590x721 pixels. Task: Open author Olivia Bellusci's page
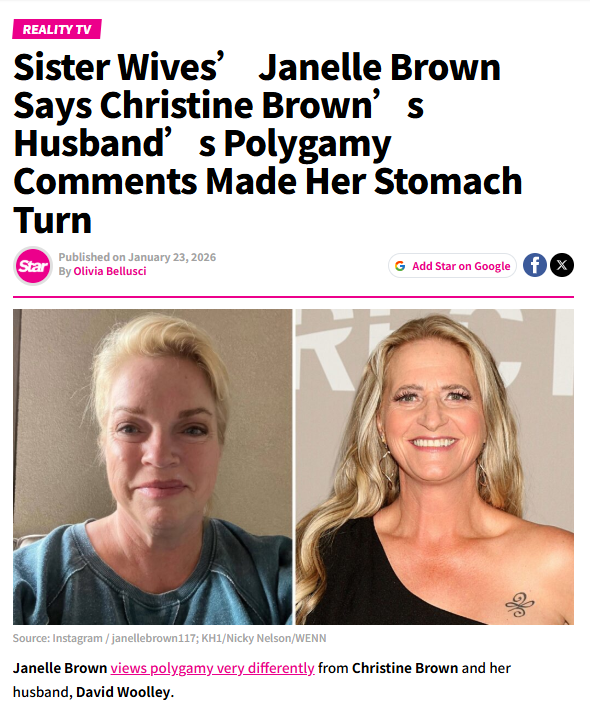point(109,271)
